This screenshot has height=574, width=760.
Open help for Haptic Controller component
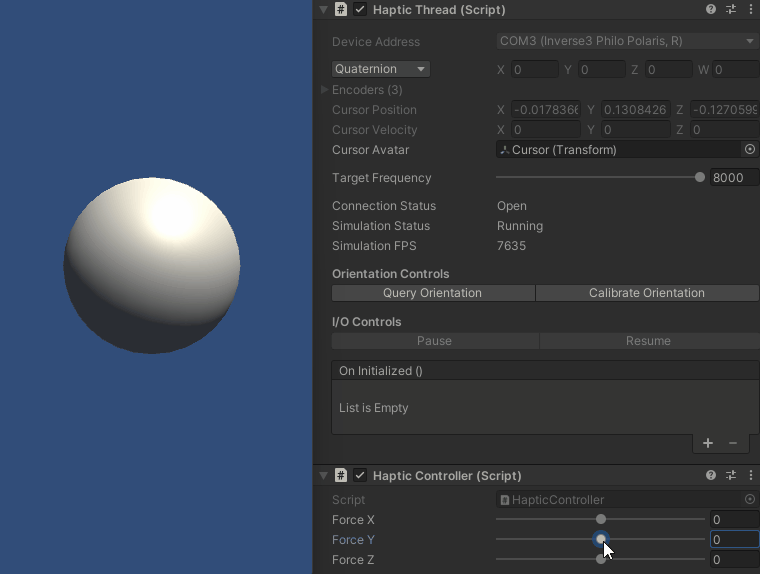point(711,476)
